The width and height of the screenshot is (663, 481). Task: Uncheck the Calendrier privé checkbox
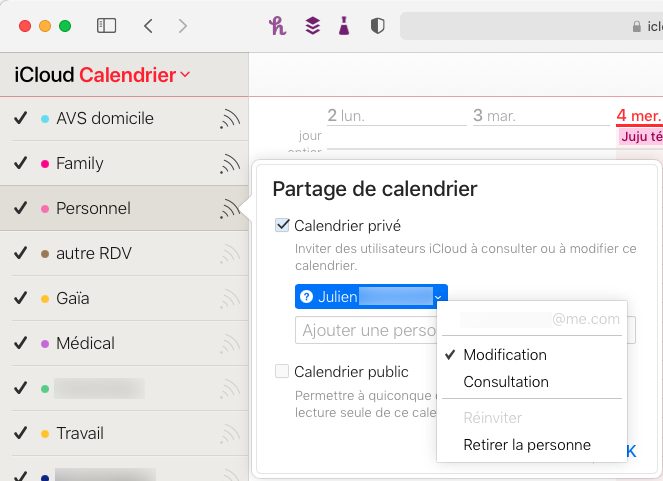(x=282, y=226)
